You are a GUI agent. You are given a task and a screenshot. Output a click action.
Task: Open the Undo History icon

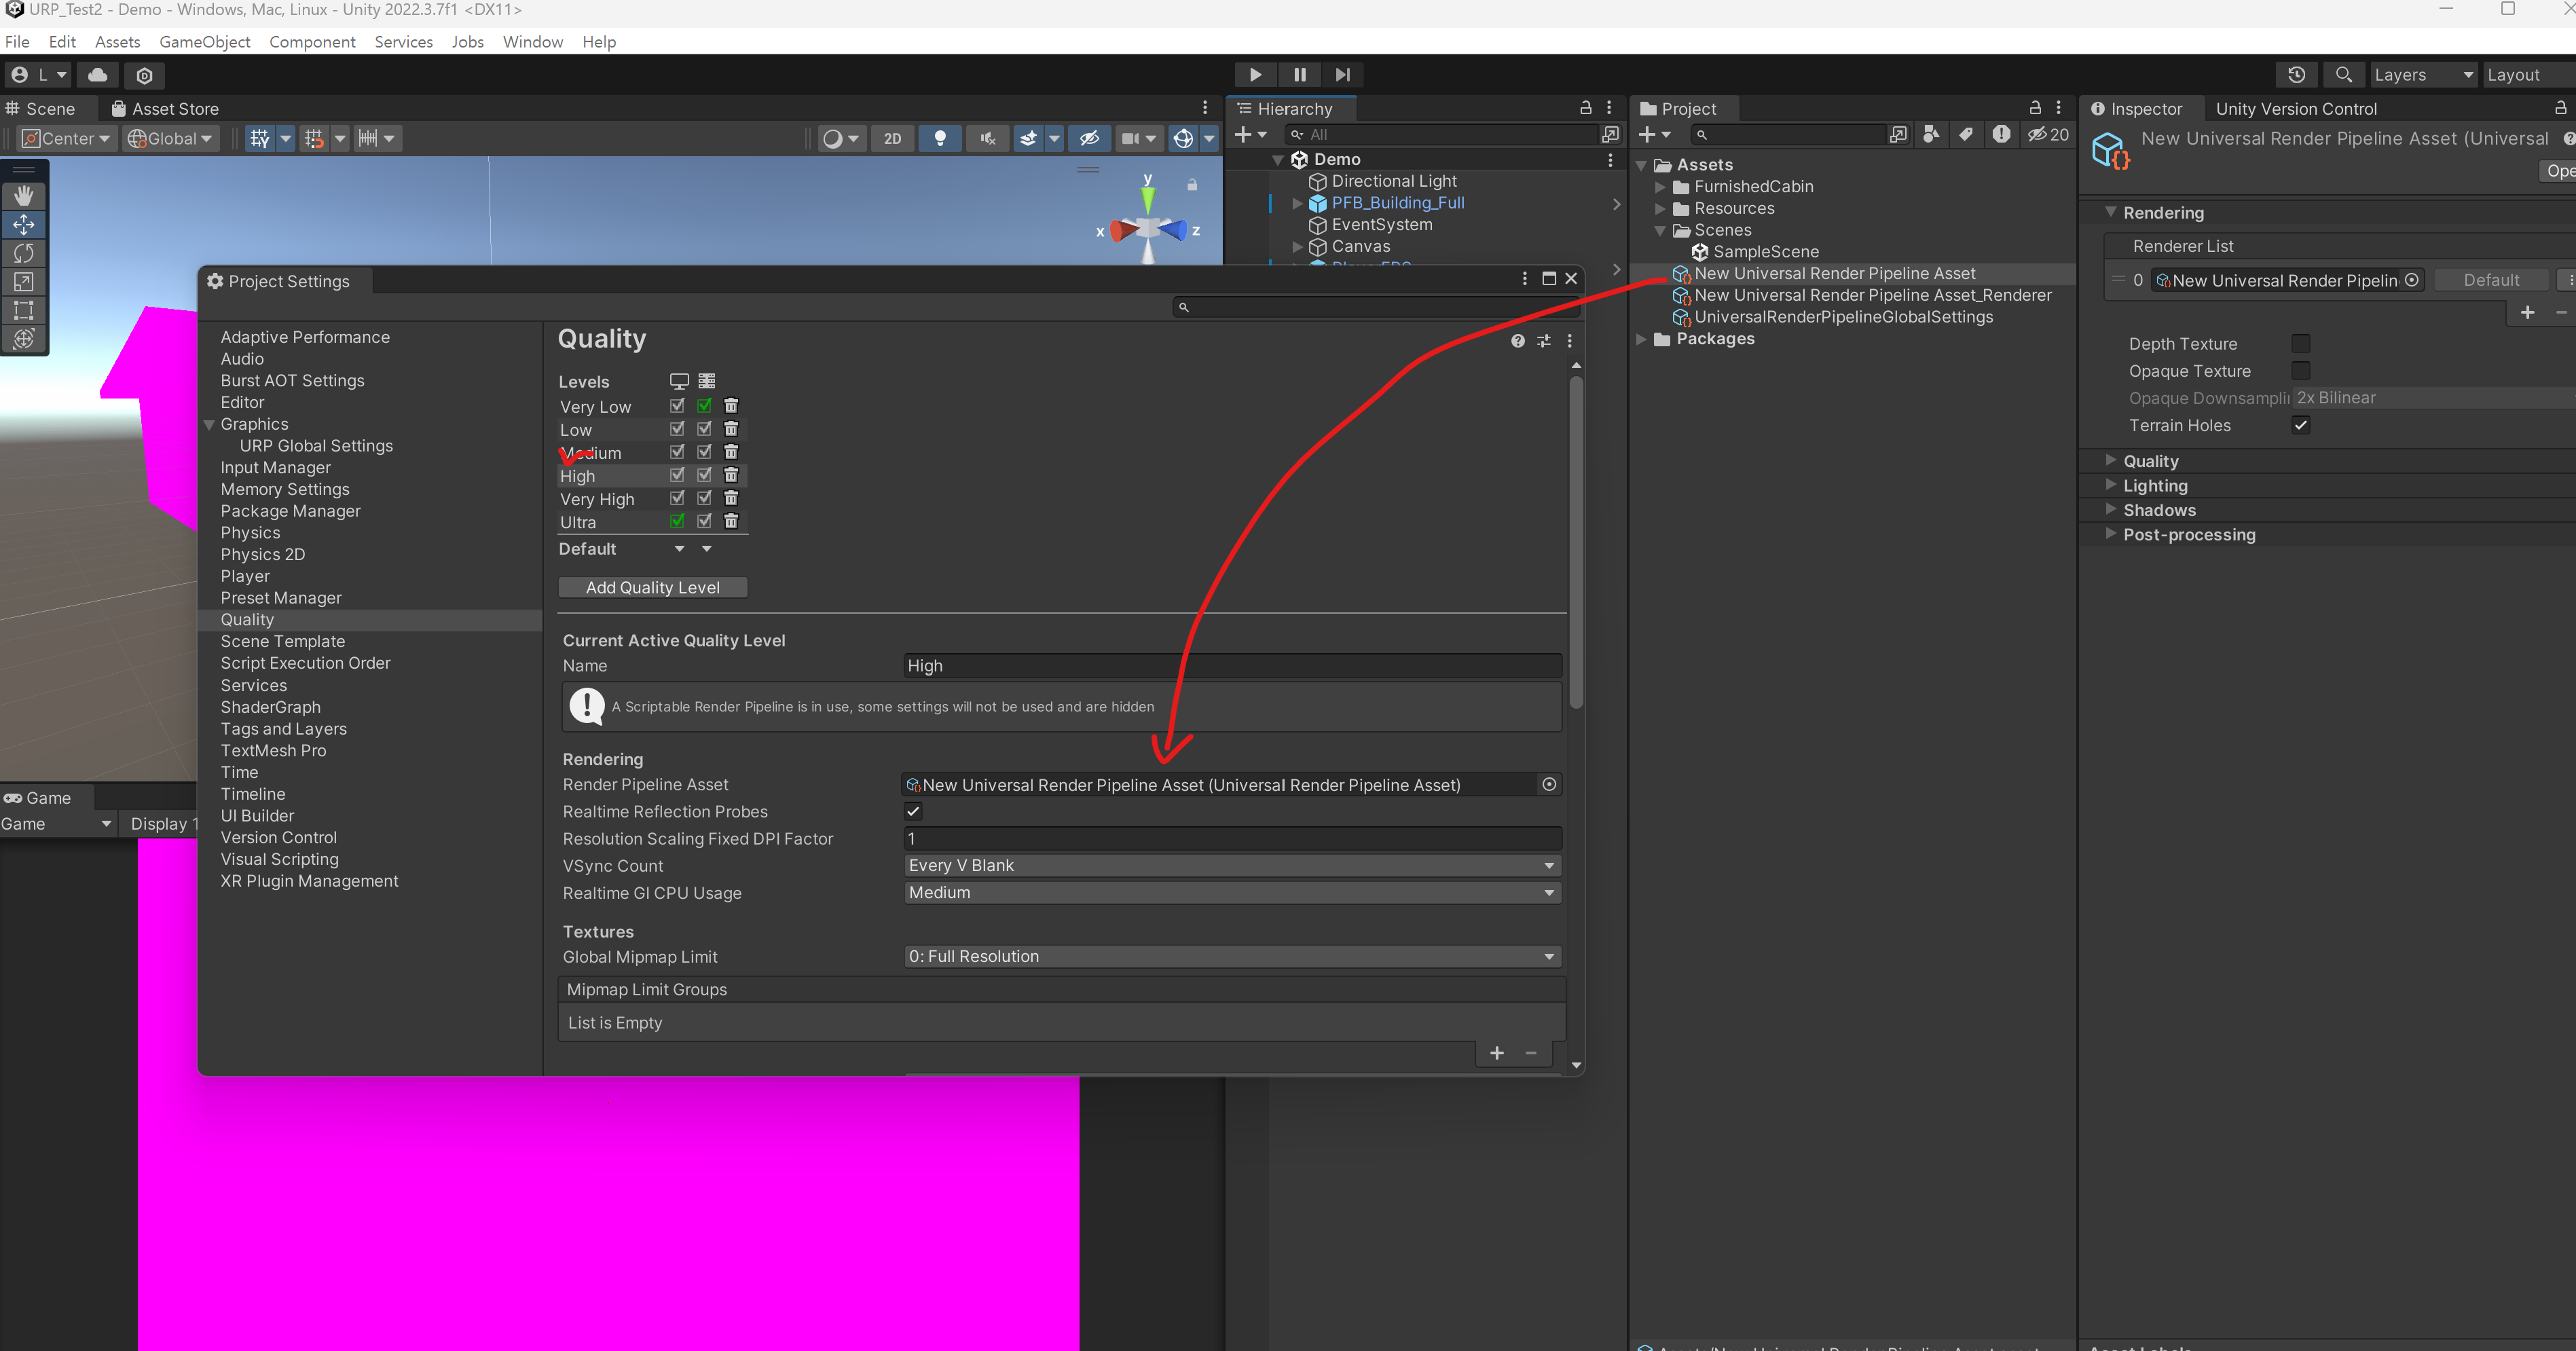pyautogui.click(x=2296, y=75)
